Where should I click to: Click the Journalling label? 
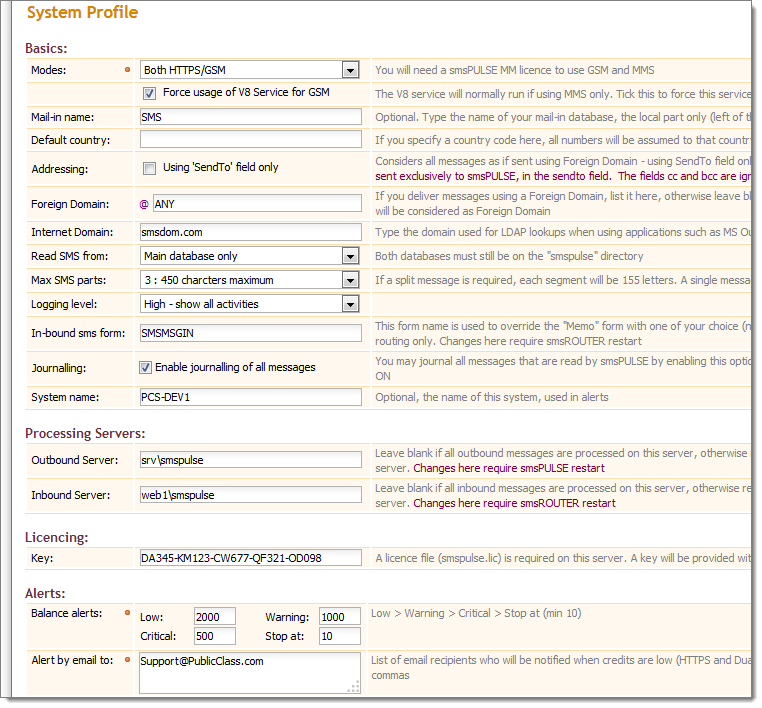pyautogui.click(x=59, y=368)
